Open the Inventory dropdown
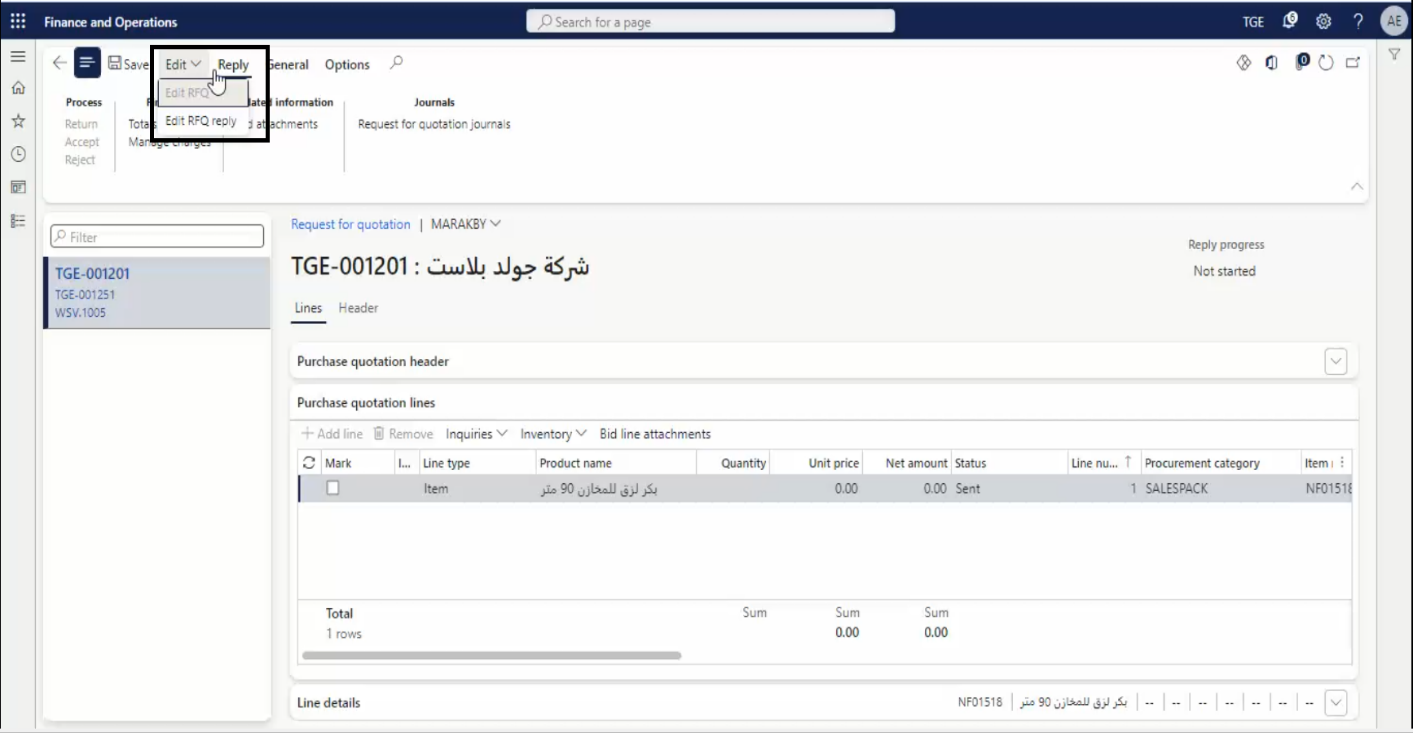The width and height of the screenshot is (1413, 733). click(x=553, y=434)
